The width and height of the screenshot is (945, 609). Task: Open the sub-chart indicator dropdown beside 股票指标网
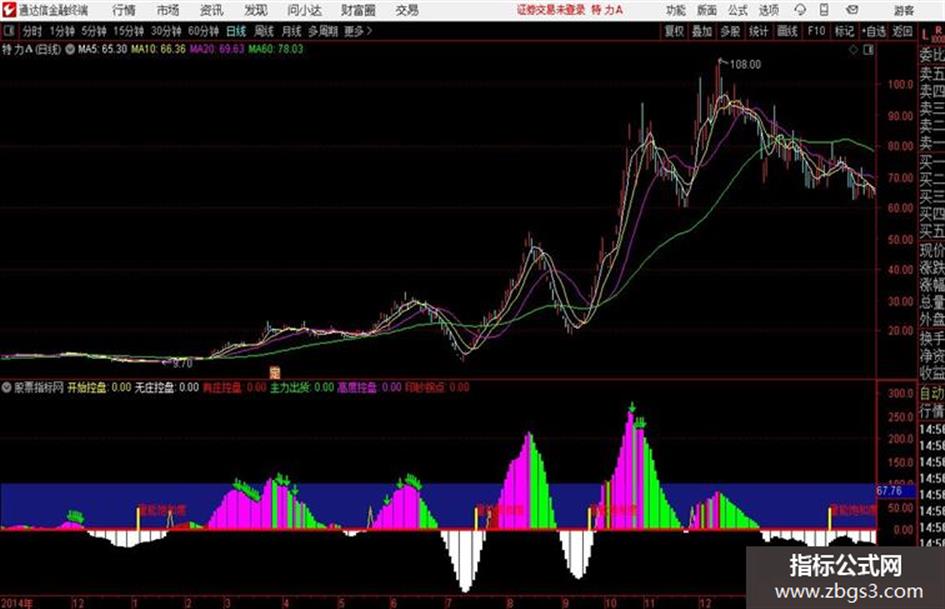pos(7,387)
